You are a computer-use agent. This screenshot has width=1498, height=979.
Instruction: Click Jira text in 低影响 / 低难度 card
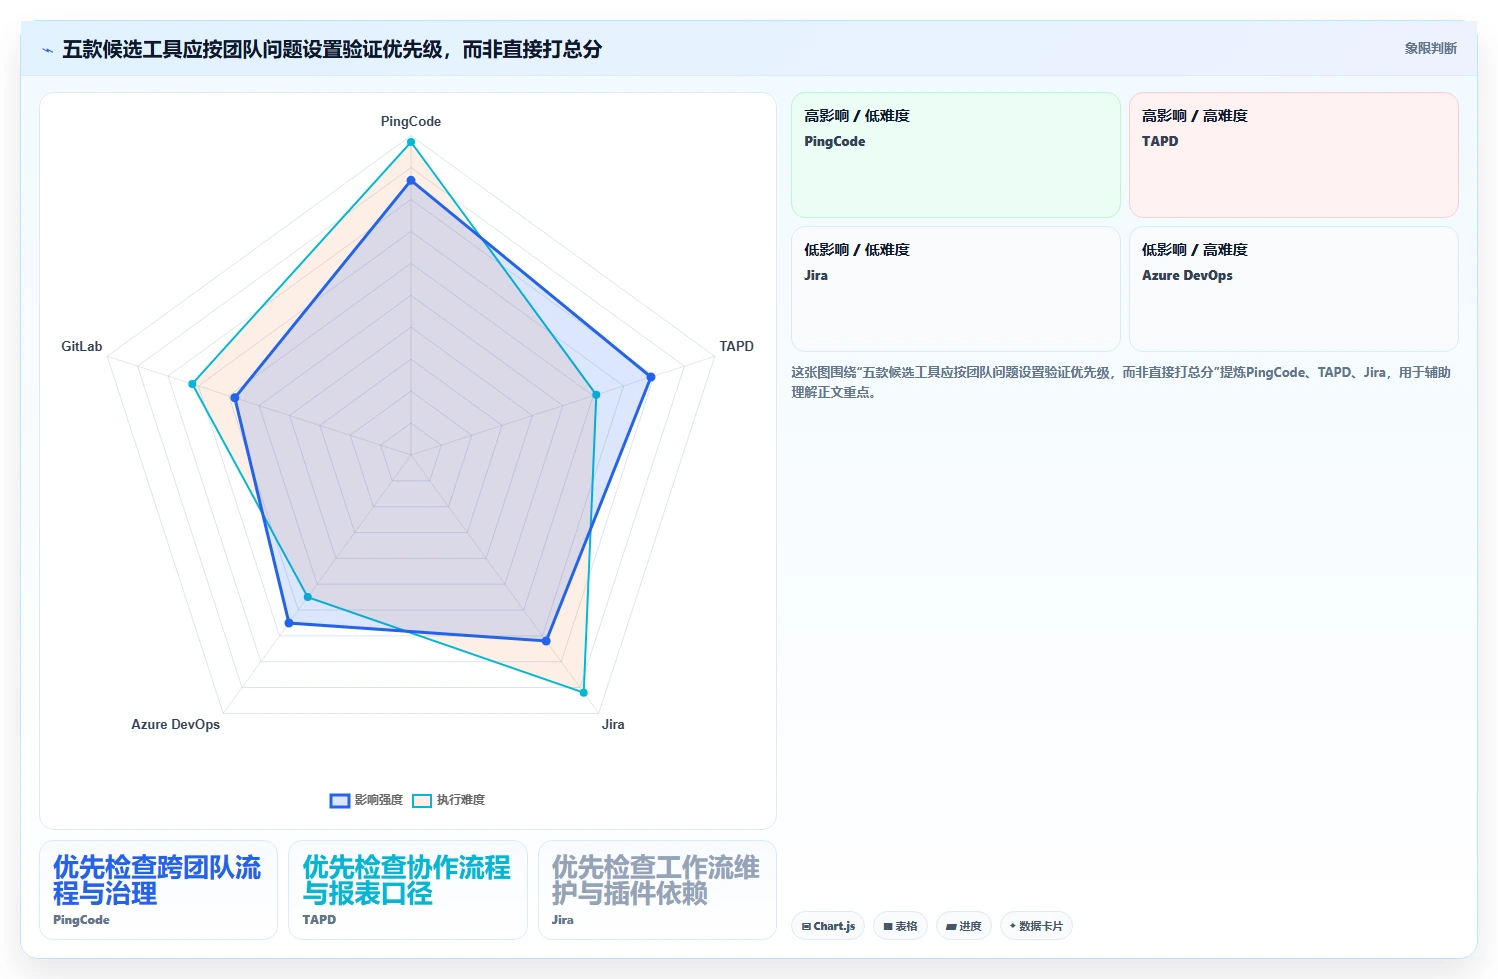pos(816,275)
